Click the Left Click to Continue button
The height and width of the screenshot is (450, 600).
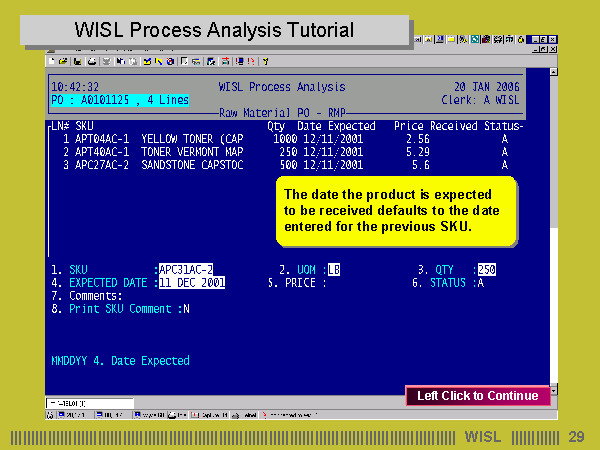click(478, 396)
